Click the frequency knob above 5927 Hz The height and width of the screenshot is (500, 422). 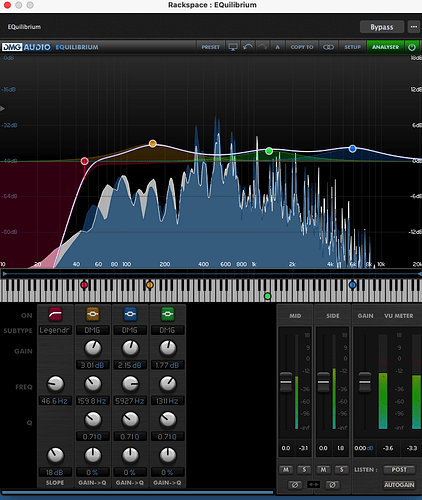(130, 384)
